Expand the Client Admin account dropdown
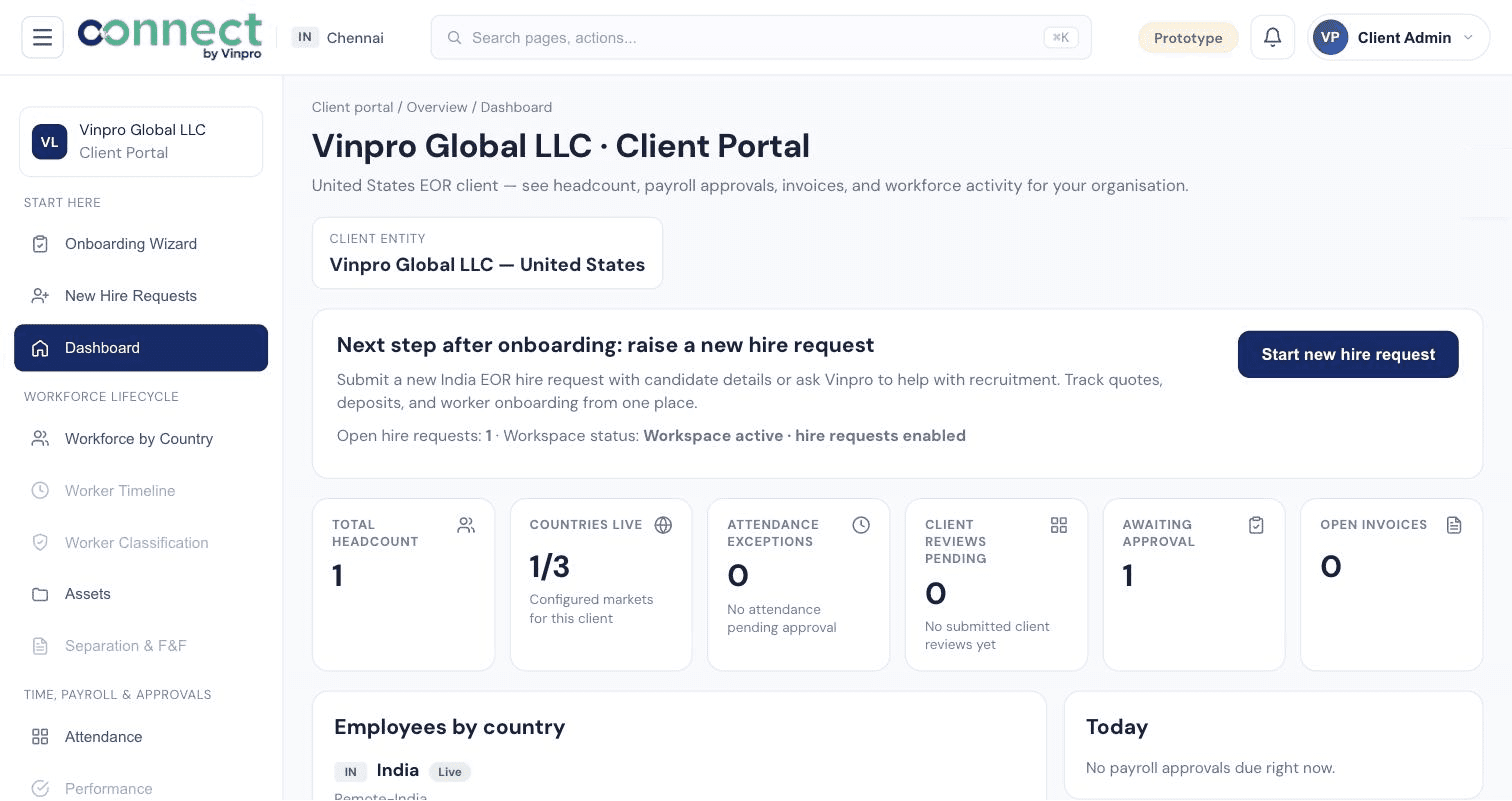The height and width of the screenshot is (801, 1512). [1398, 37]
